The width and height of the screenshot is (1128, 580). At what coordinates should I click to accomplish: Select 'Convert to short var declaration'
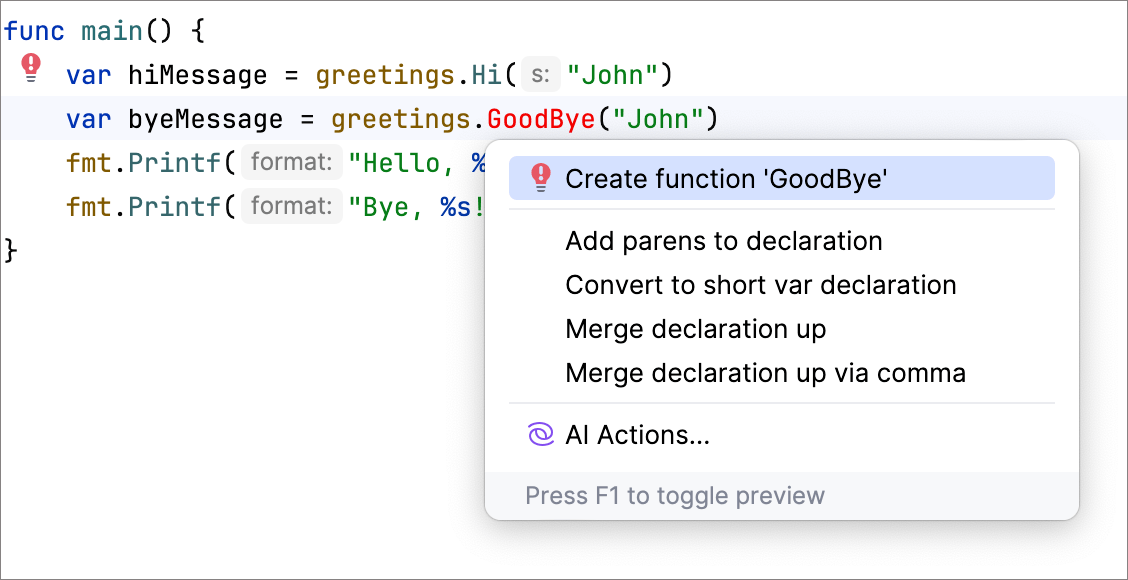click(761, 285)
